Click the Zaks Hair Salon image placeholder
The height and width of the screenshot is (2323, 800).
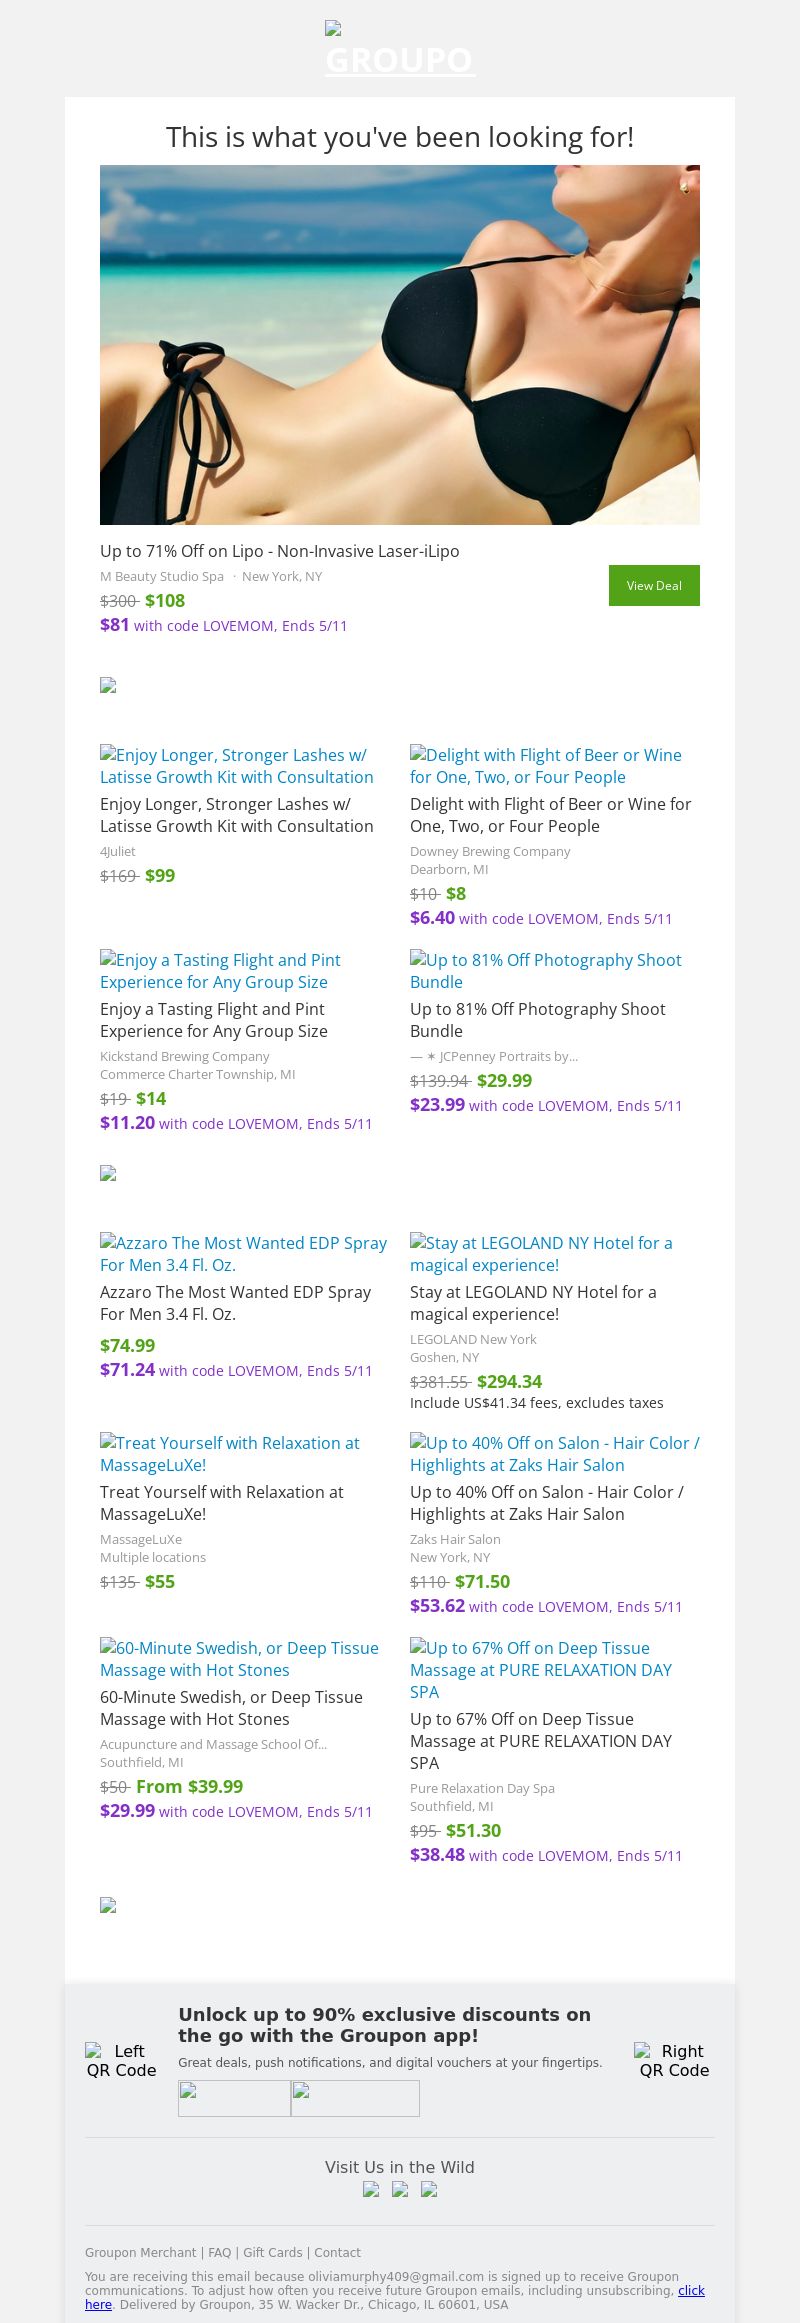[554, 1454]
